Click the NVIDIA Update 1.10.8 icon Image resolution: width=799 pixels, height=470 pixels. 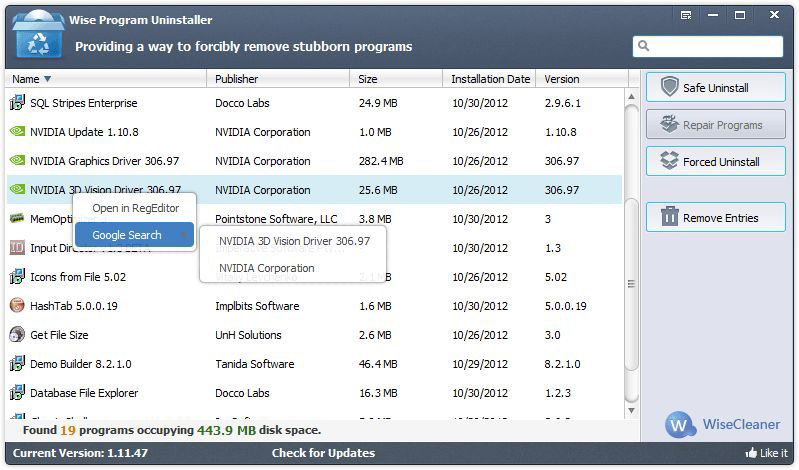(x=17, y=132)
